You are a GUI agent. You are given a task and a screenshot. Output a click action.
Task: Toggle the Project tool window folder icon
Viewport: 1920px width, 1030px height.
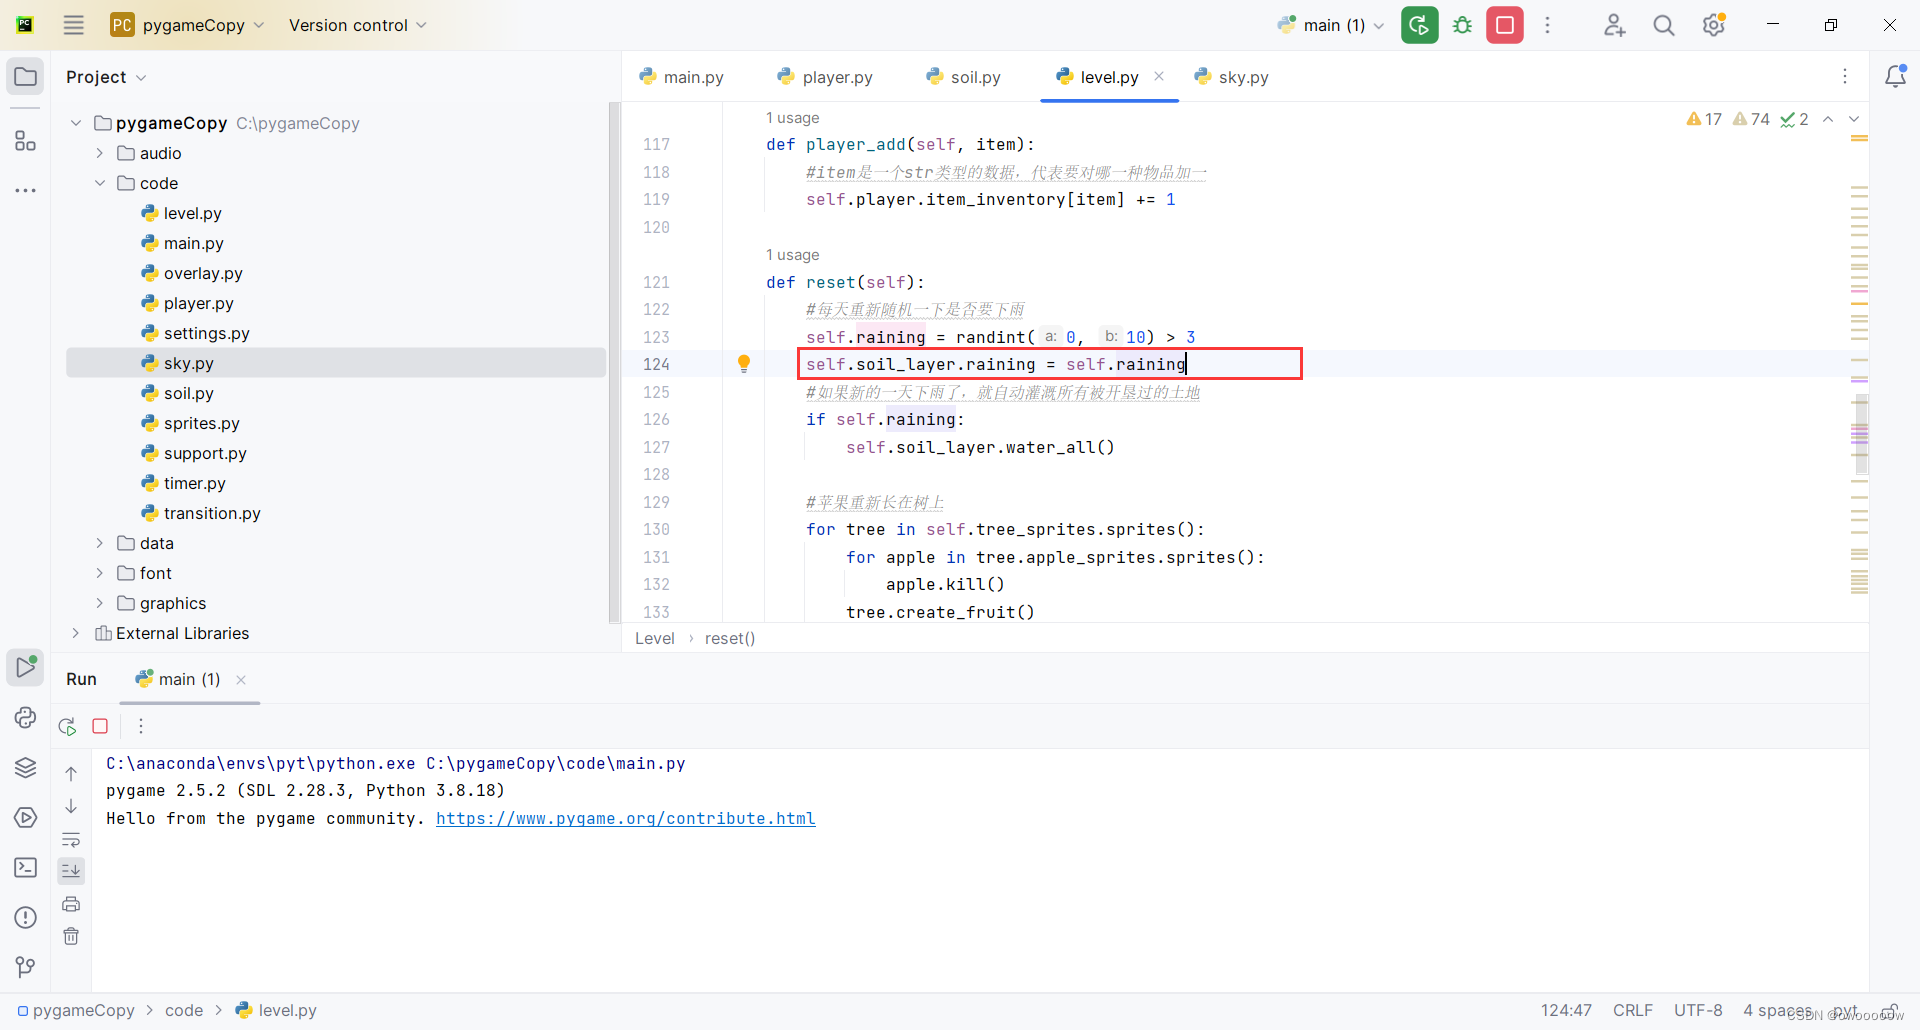[x=25, y=77]
